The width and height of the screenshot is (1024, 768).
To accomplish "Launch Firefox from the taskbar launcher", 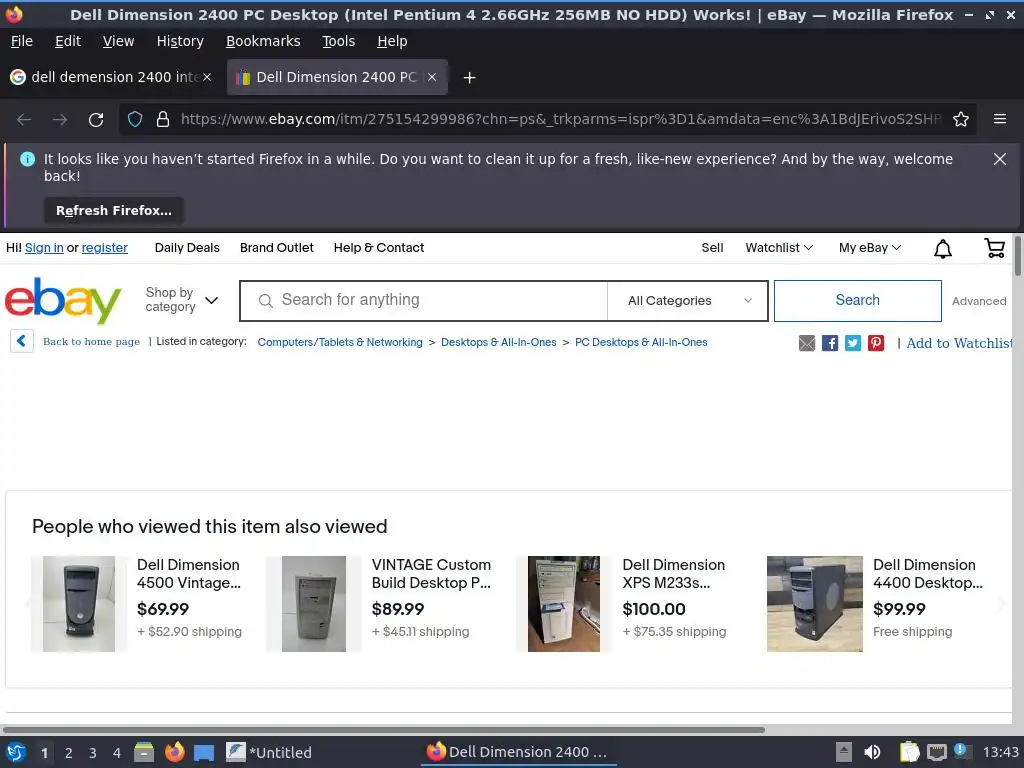I will (x=174, y=752).
